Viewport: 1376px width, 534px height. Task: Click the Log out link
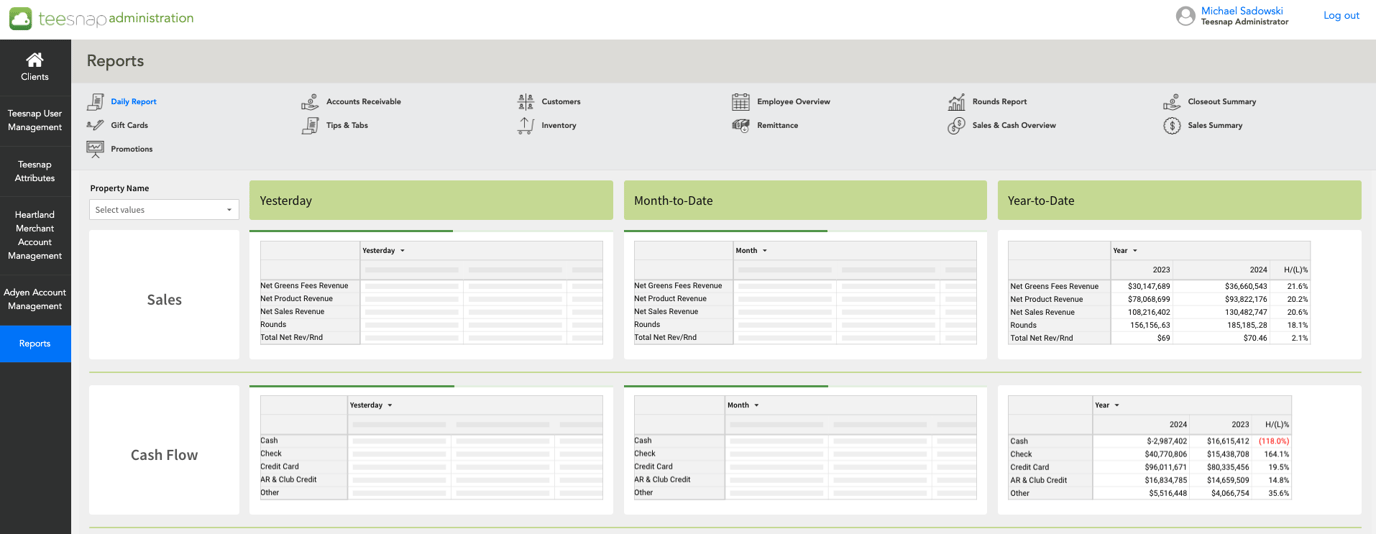click(x=1341, y=16)
